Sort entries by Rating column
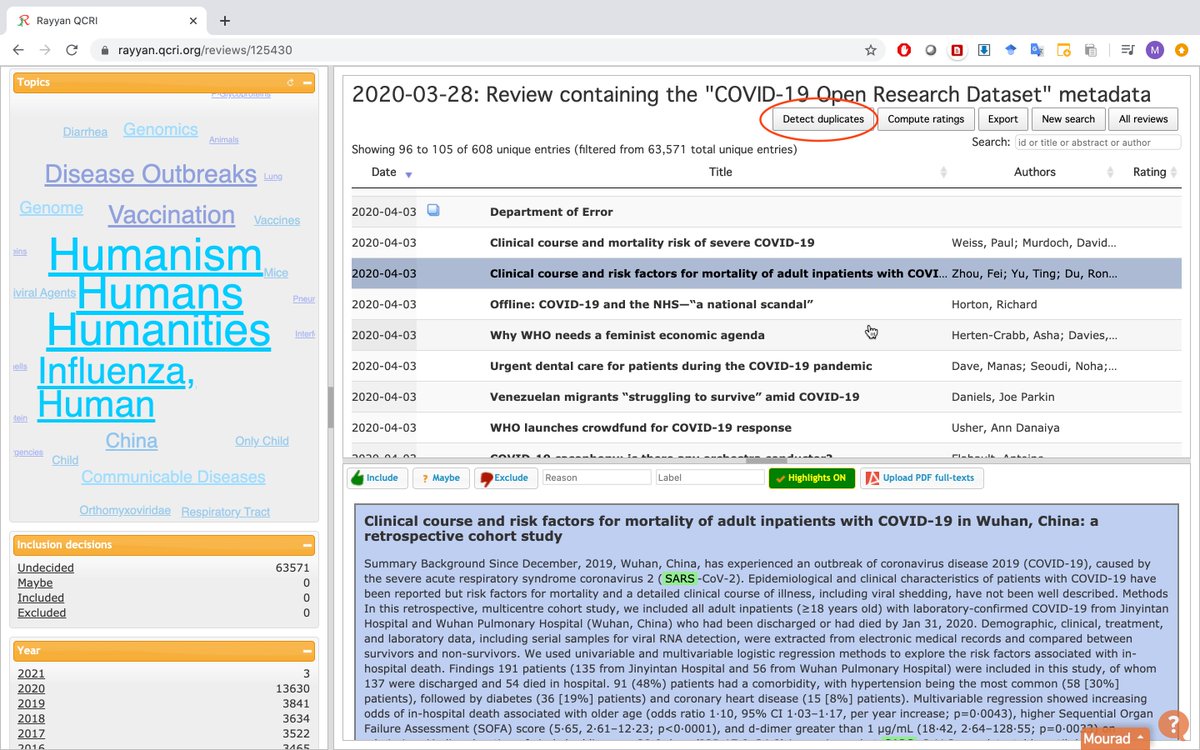1200x750 pixels. click(x=1149, y=172)
